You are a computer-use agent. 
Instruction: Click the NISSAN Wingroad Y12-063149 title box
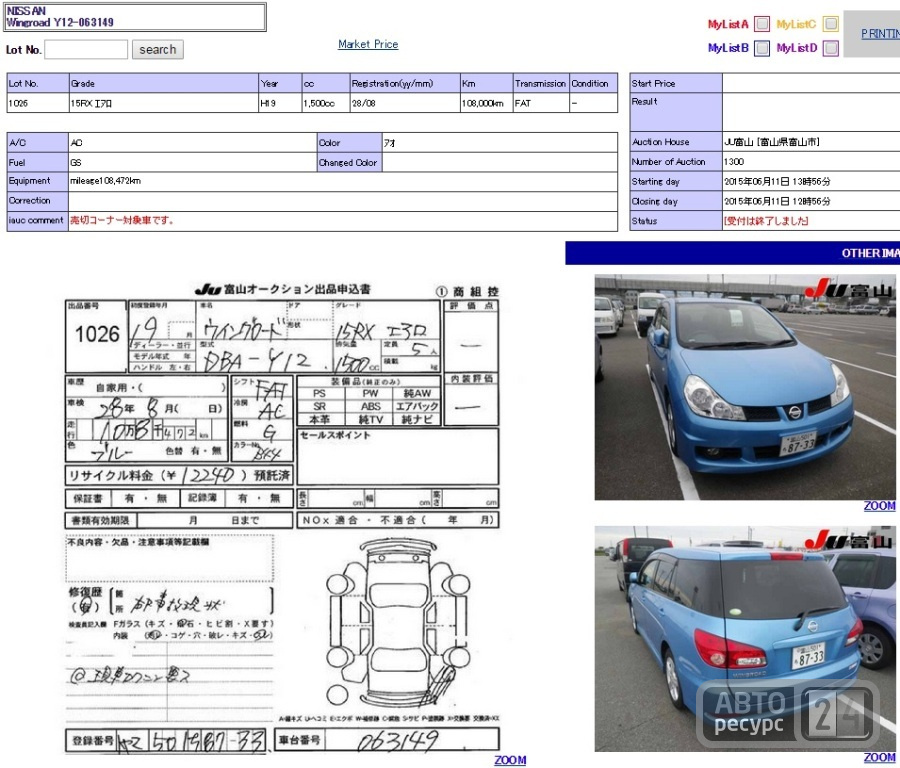[135, 17]
